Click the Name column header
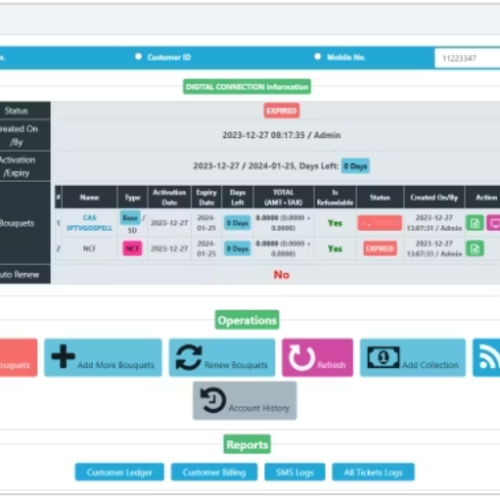 pyautogui.click(x=89, y=197)
